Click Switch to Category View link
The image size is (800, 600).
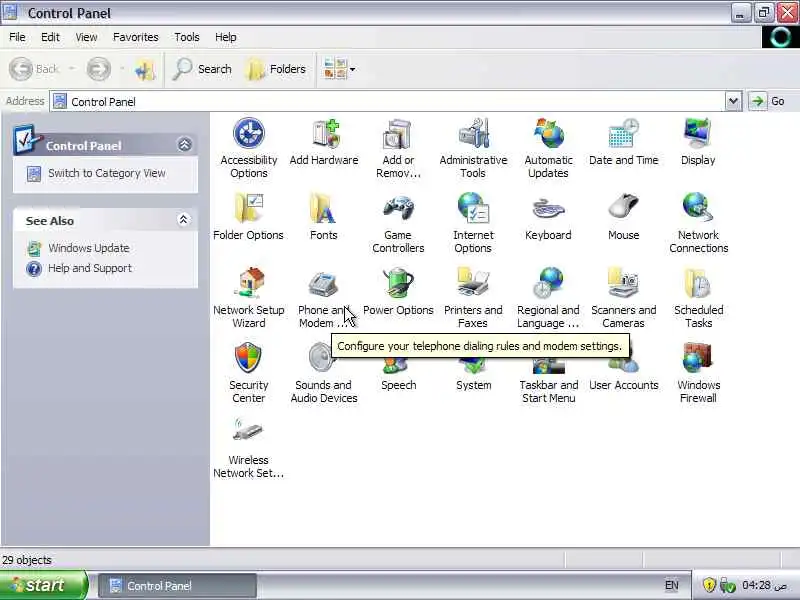point(107,173)
